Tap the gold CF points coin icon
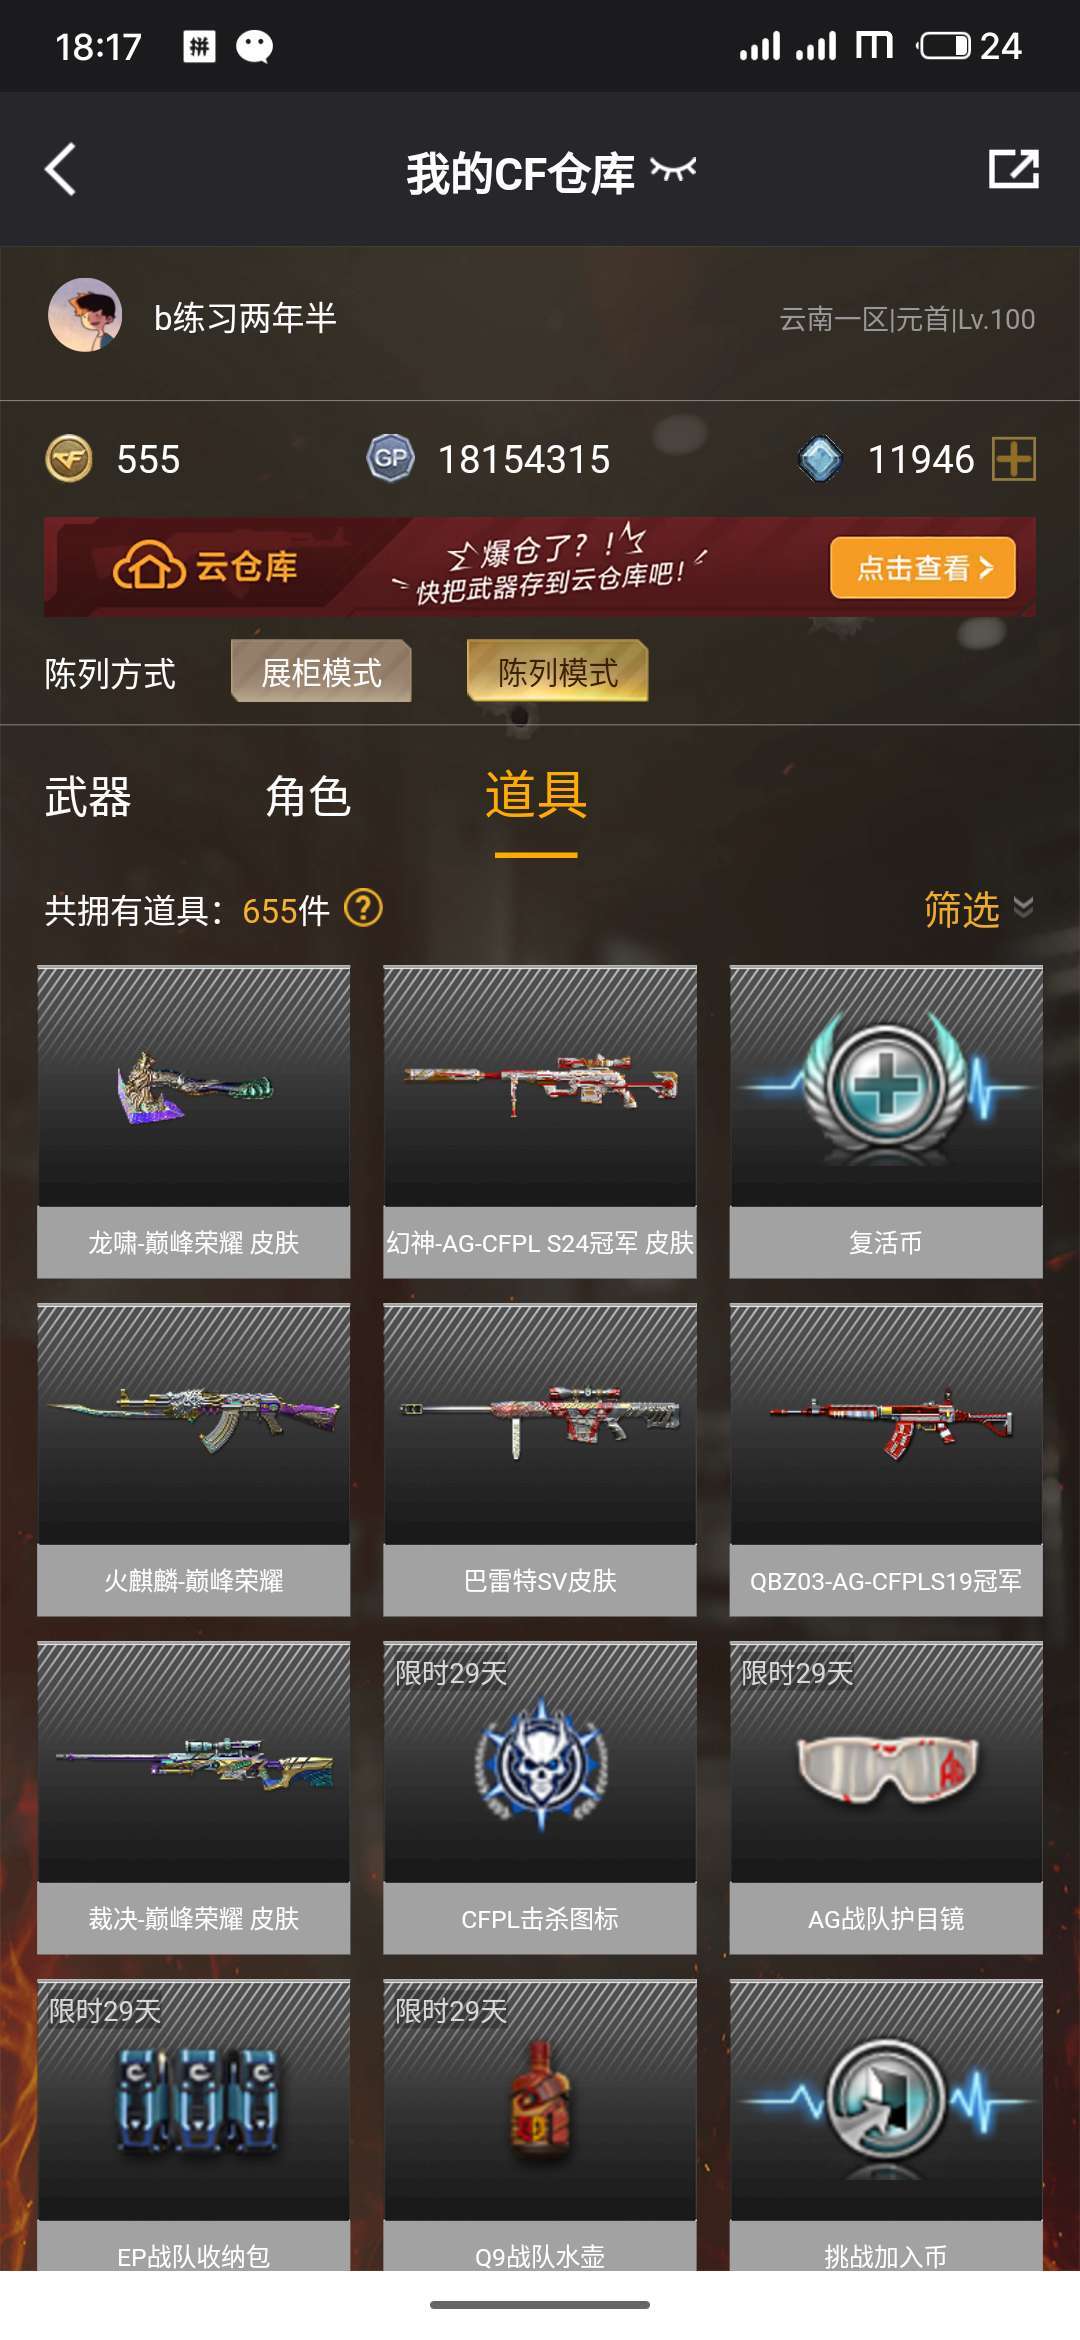Viewport: 1080px width, 2340px height. [69, 459]
